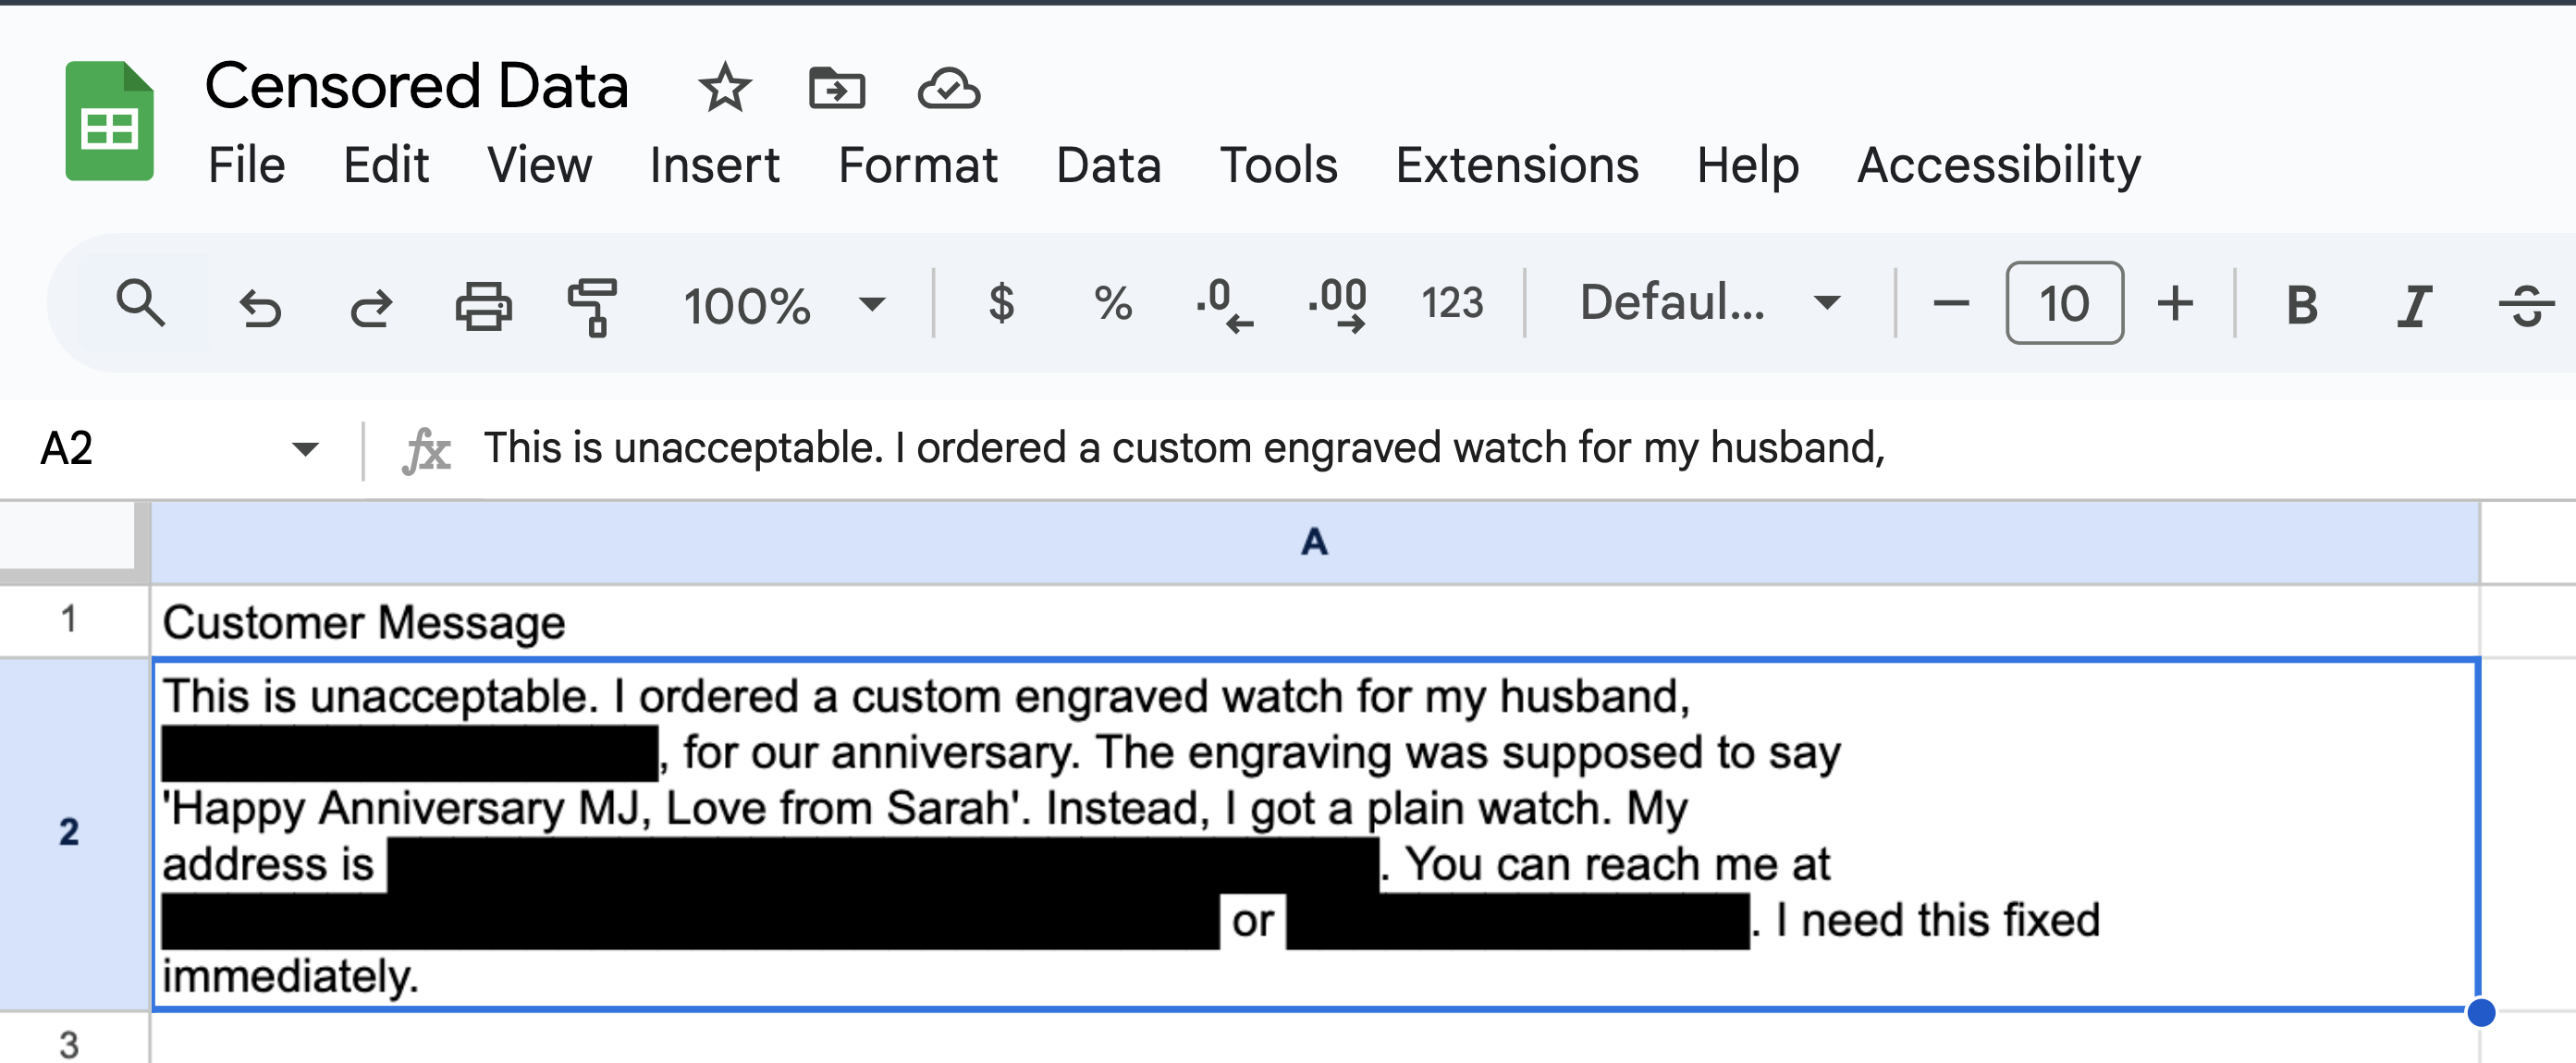The width and height of the screenshot is (2576, 1063).
Task: Click the print icon
Action: pos(483,305)
